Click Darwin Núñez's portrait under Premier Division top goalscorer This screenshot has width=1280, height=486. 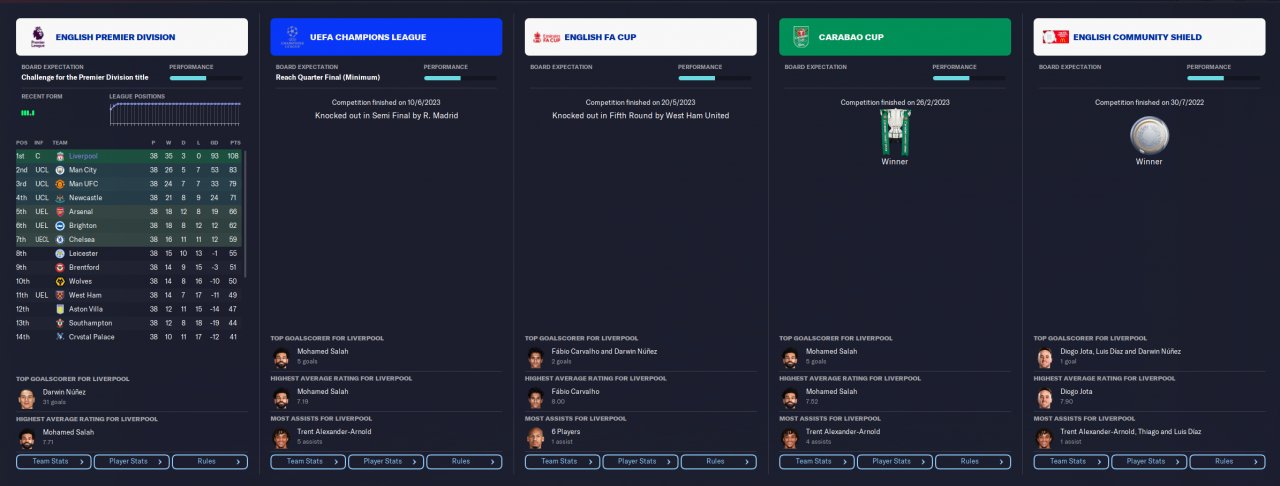click(27, 398)
